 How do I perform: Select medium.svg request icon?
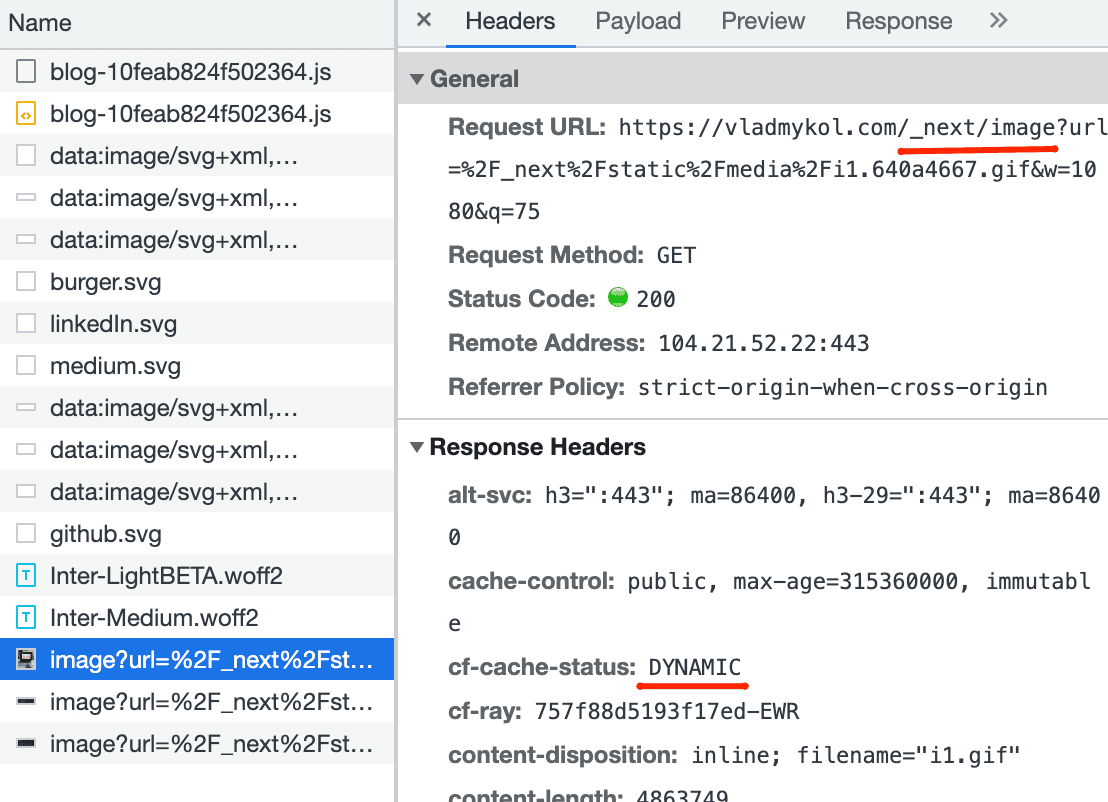27,366
